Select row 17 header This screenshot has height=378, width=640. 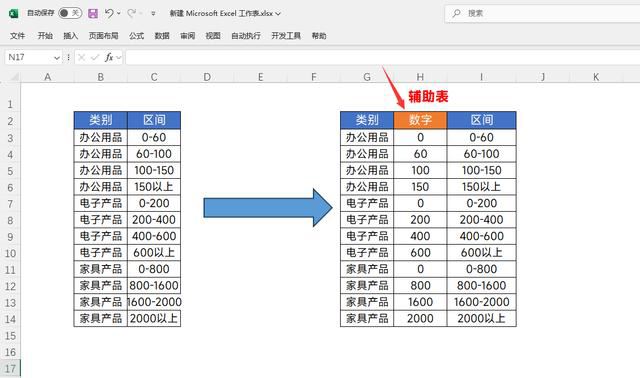click(x=10, y=369)
